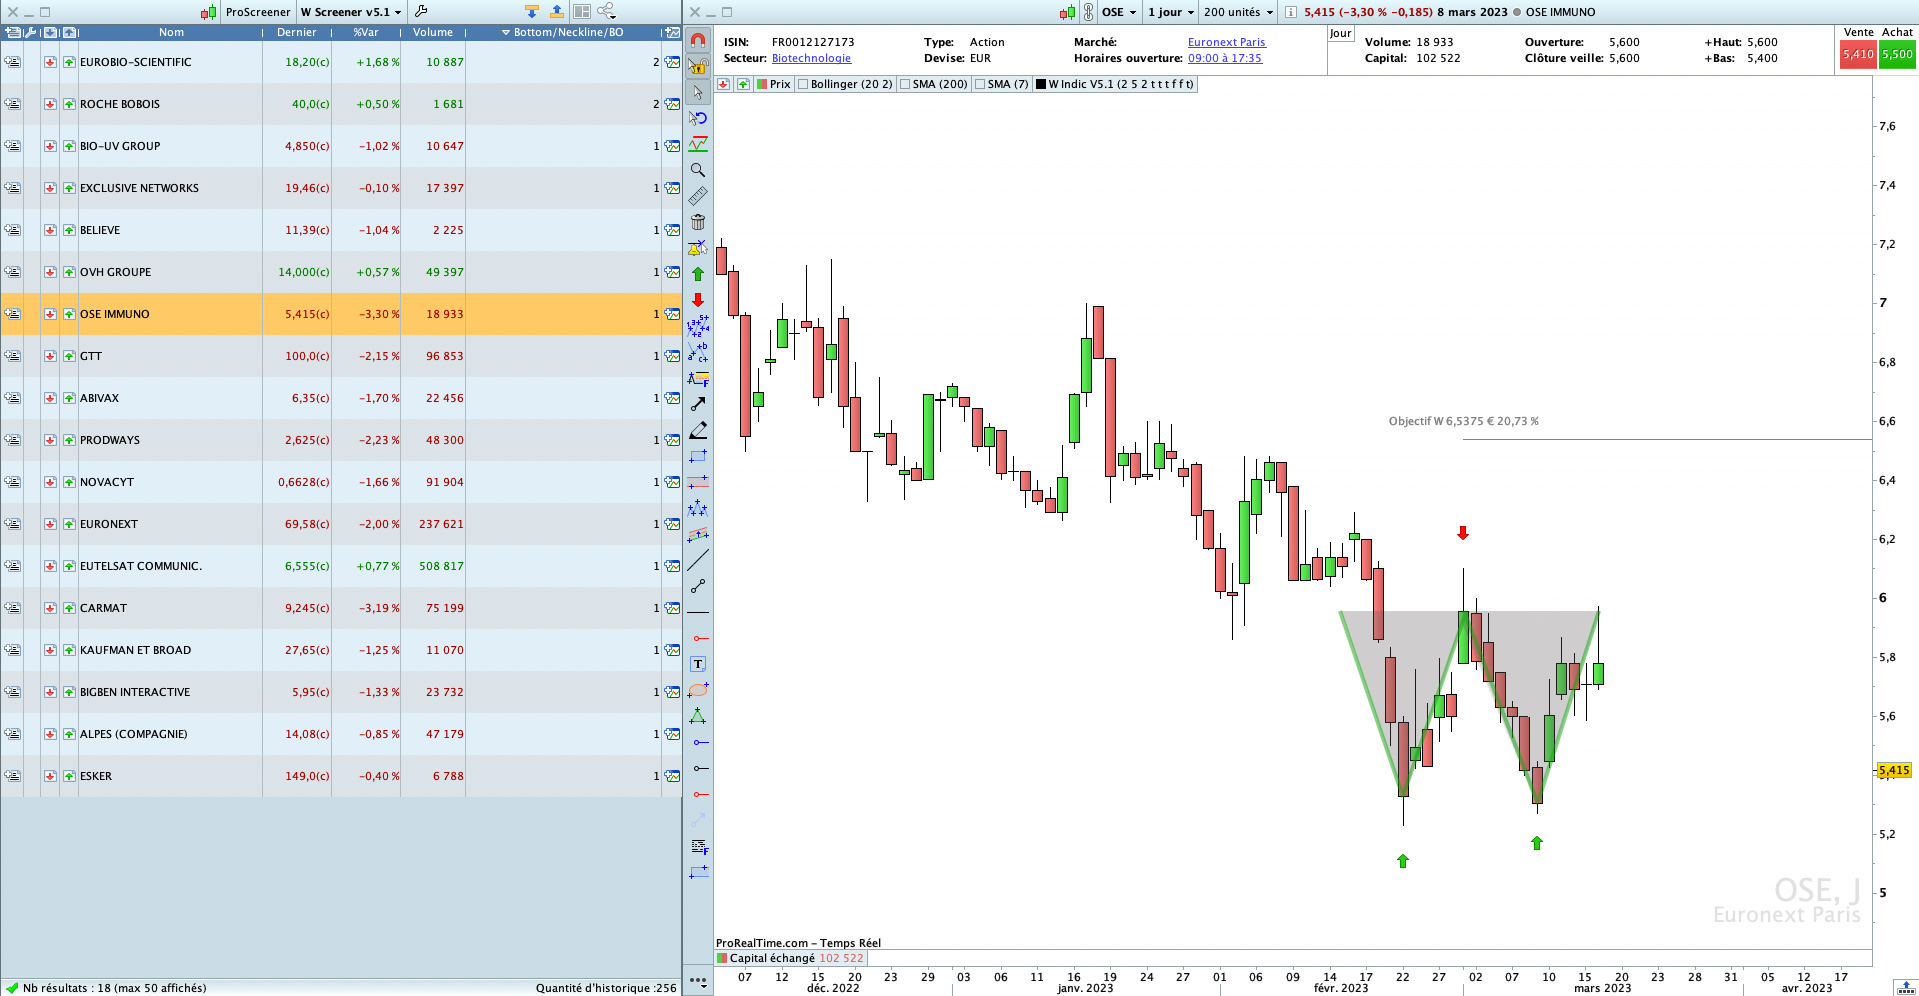Select the ellipse drawing tool

698,690
